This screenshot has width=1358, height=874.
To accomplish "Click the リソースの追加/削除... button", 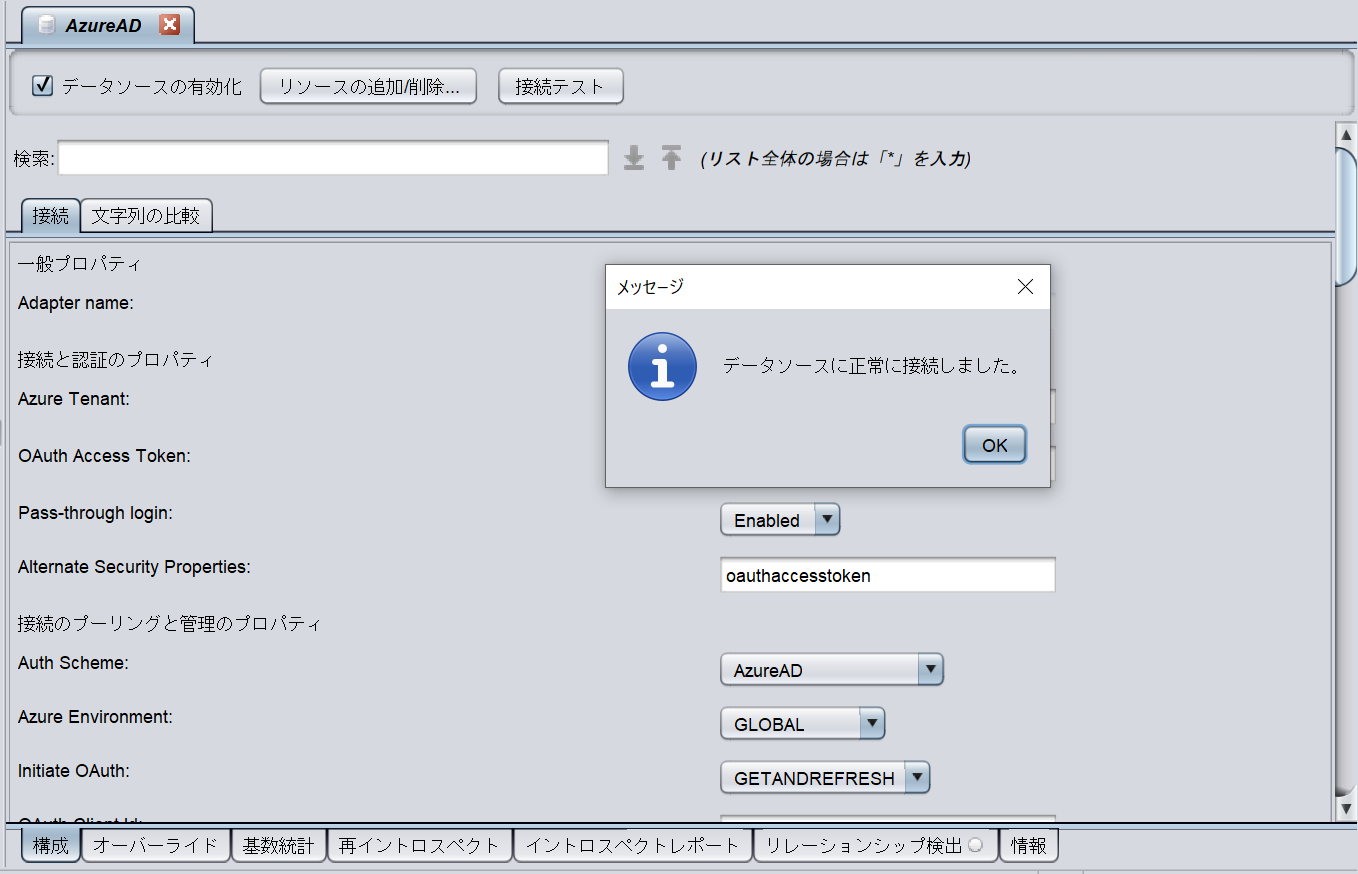I will [x=368, y=86].
